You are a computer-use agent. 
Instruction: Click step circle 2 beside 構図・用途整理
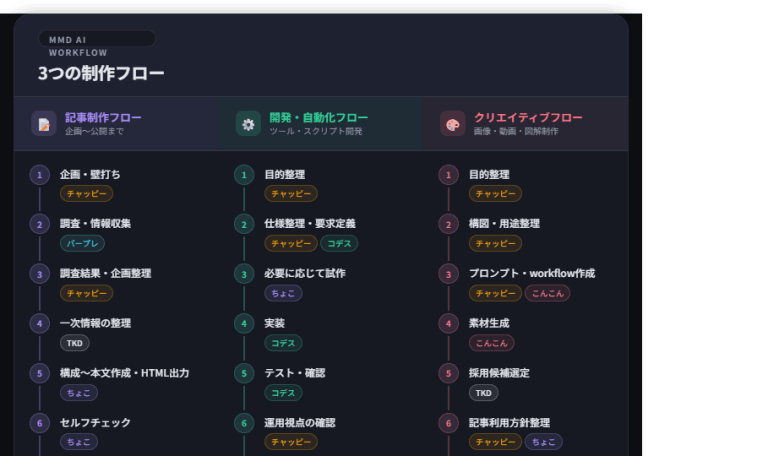[448, 224]
